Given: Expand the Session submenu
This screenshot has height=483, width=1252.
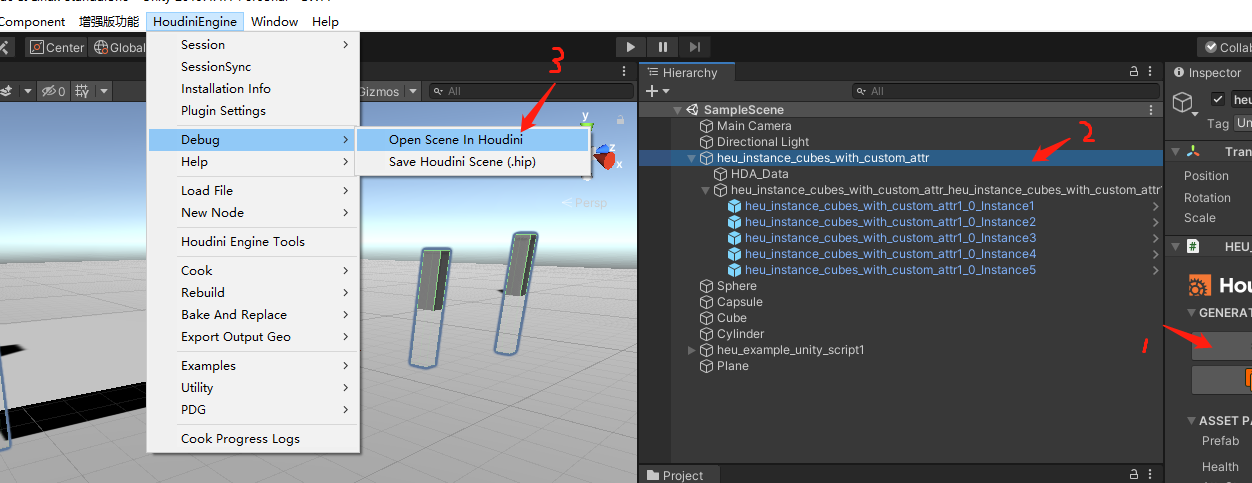Looking at the screenshot, I should (253, 45).
